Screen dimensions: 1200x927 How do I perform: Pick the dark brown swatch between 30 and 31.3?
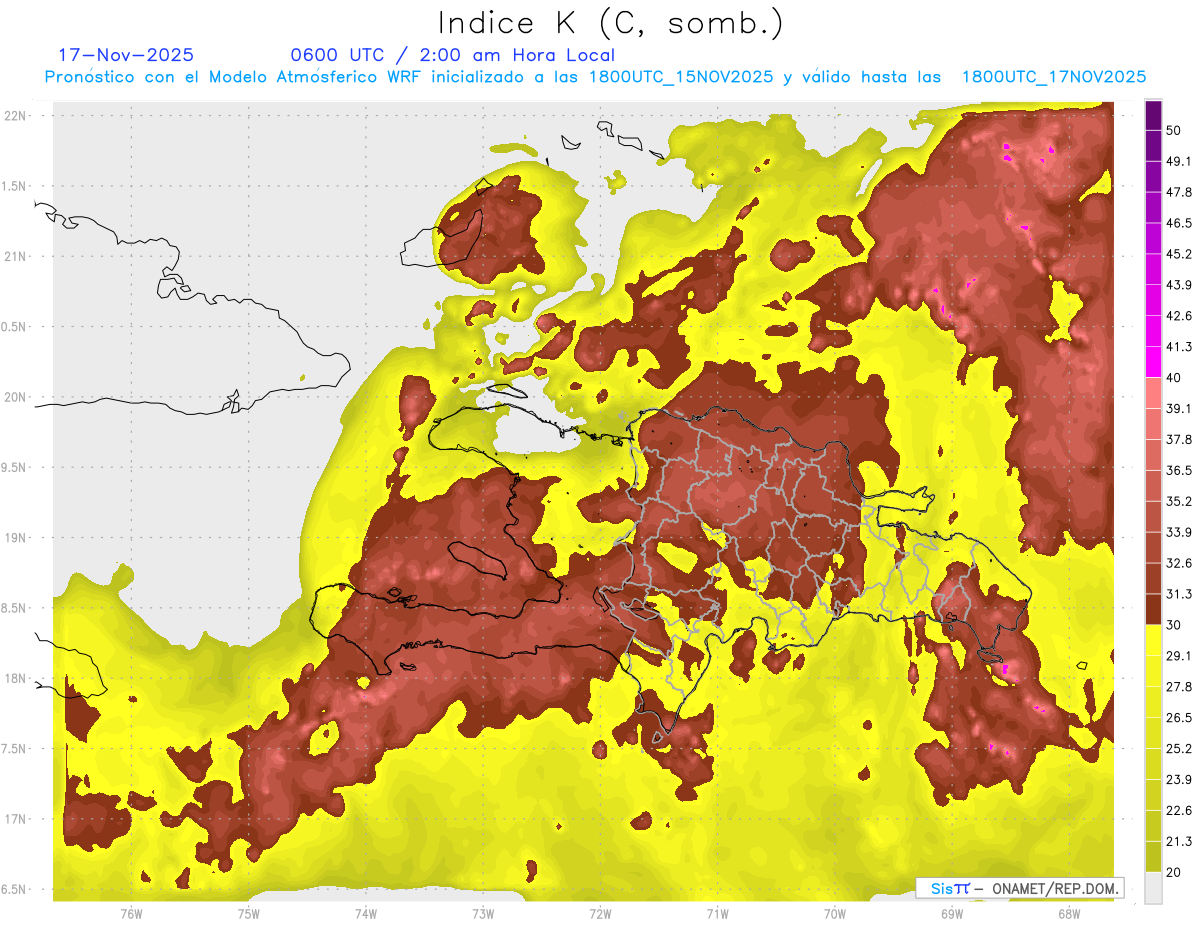(1153, 610)
